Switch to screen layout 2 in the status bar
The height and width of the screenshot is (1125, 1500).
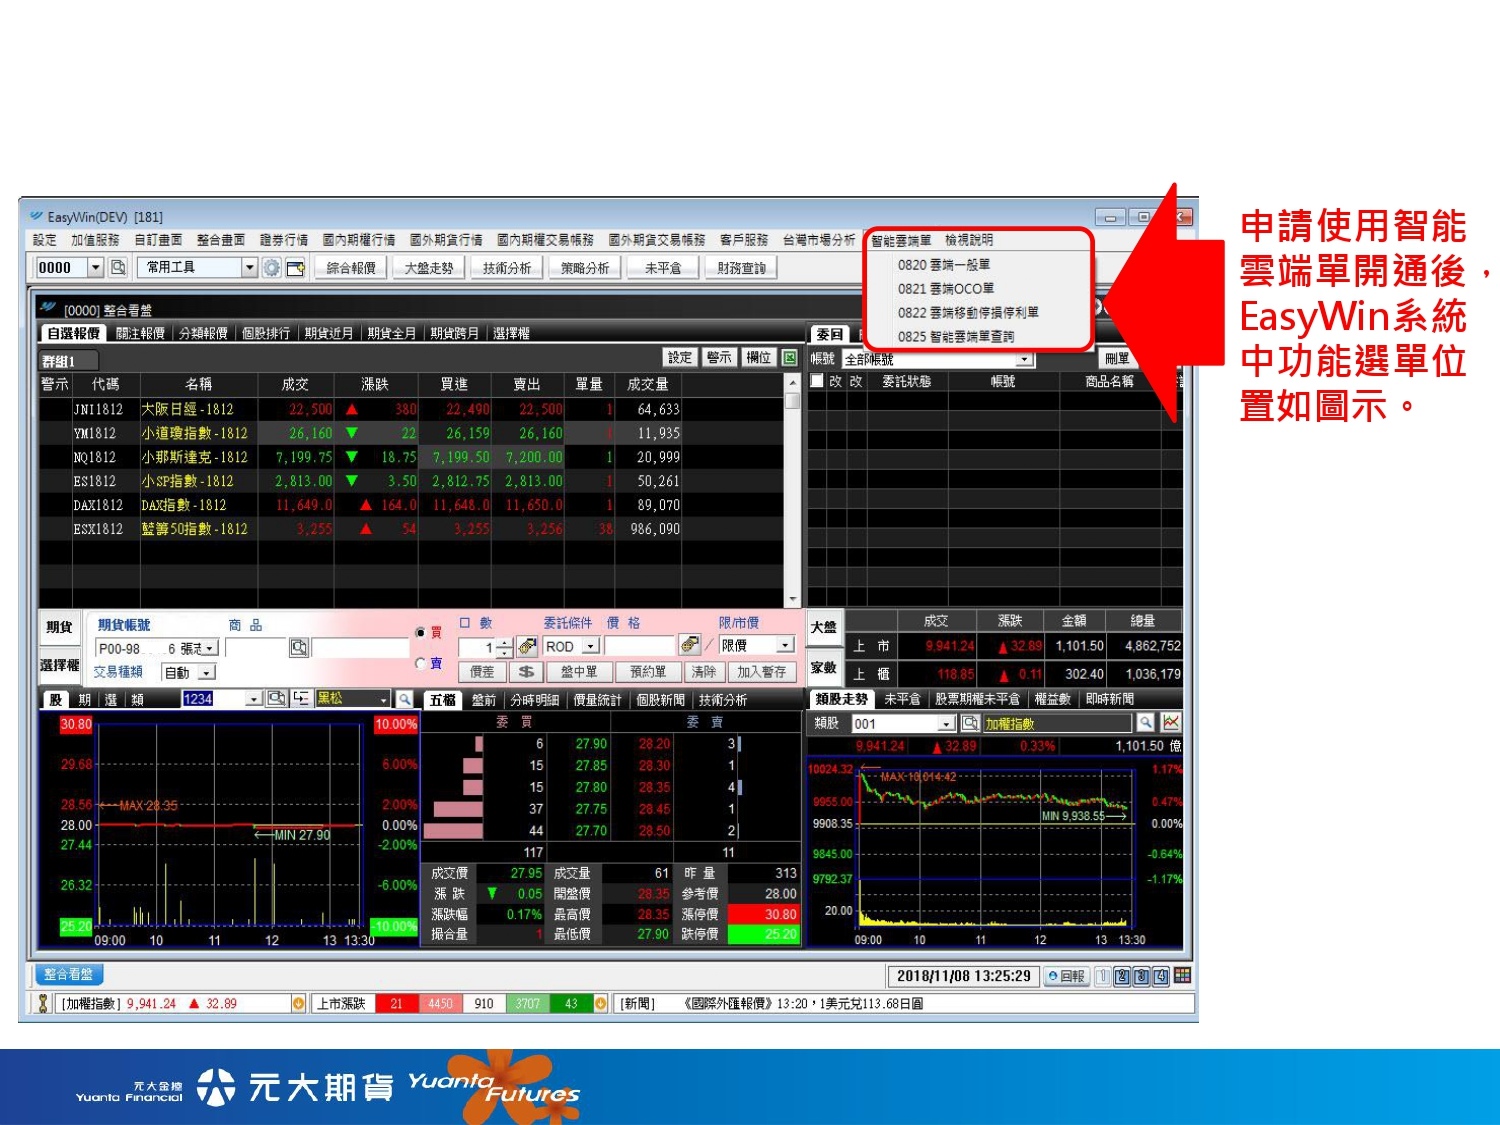[x=1122, y=977]
